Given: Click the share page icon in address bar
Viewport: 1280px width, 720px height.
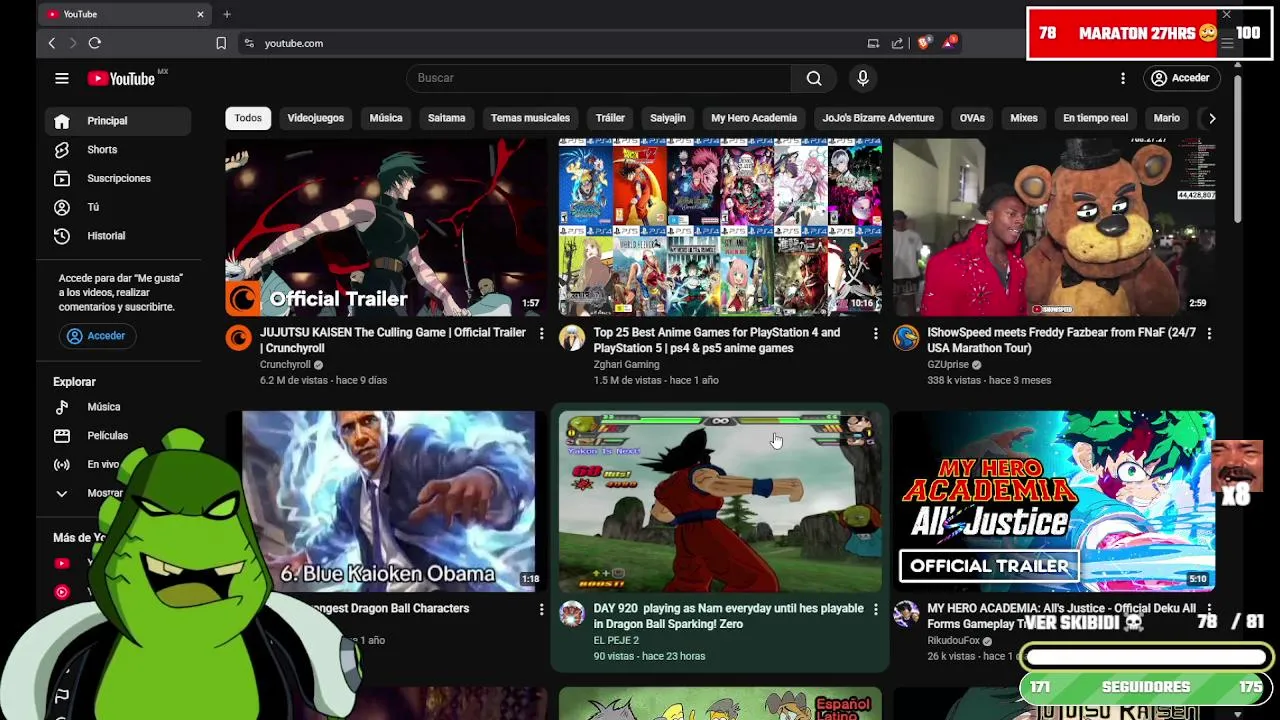Looking at the screenshot, I should (897, 43).
